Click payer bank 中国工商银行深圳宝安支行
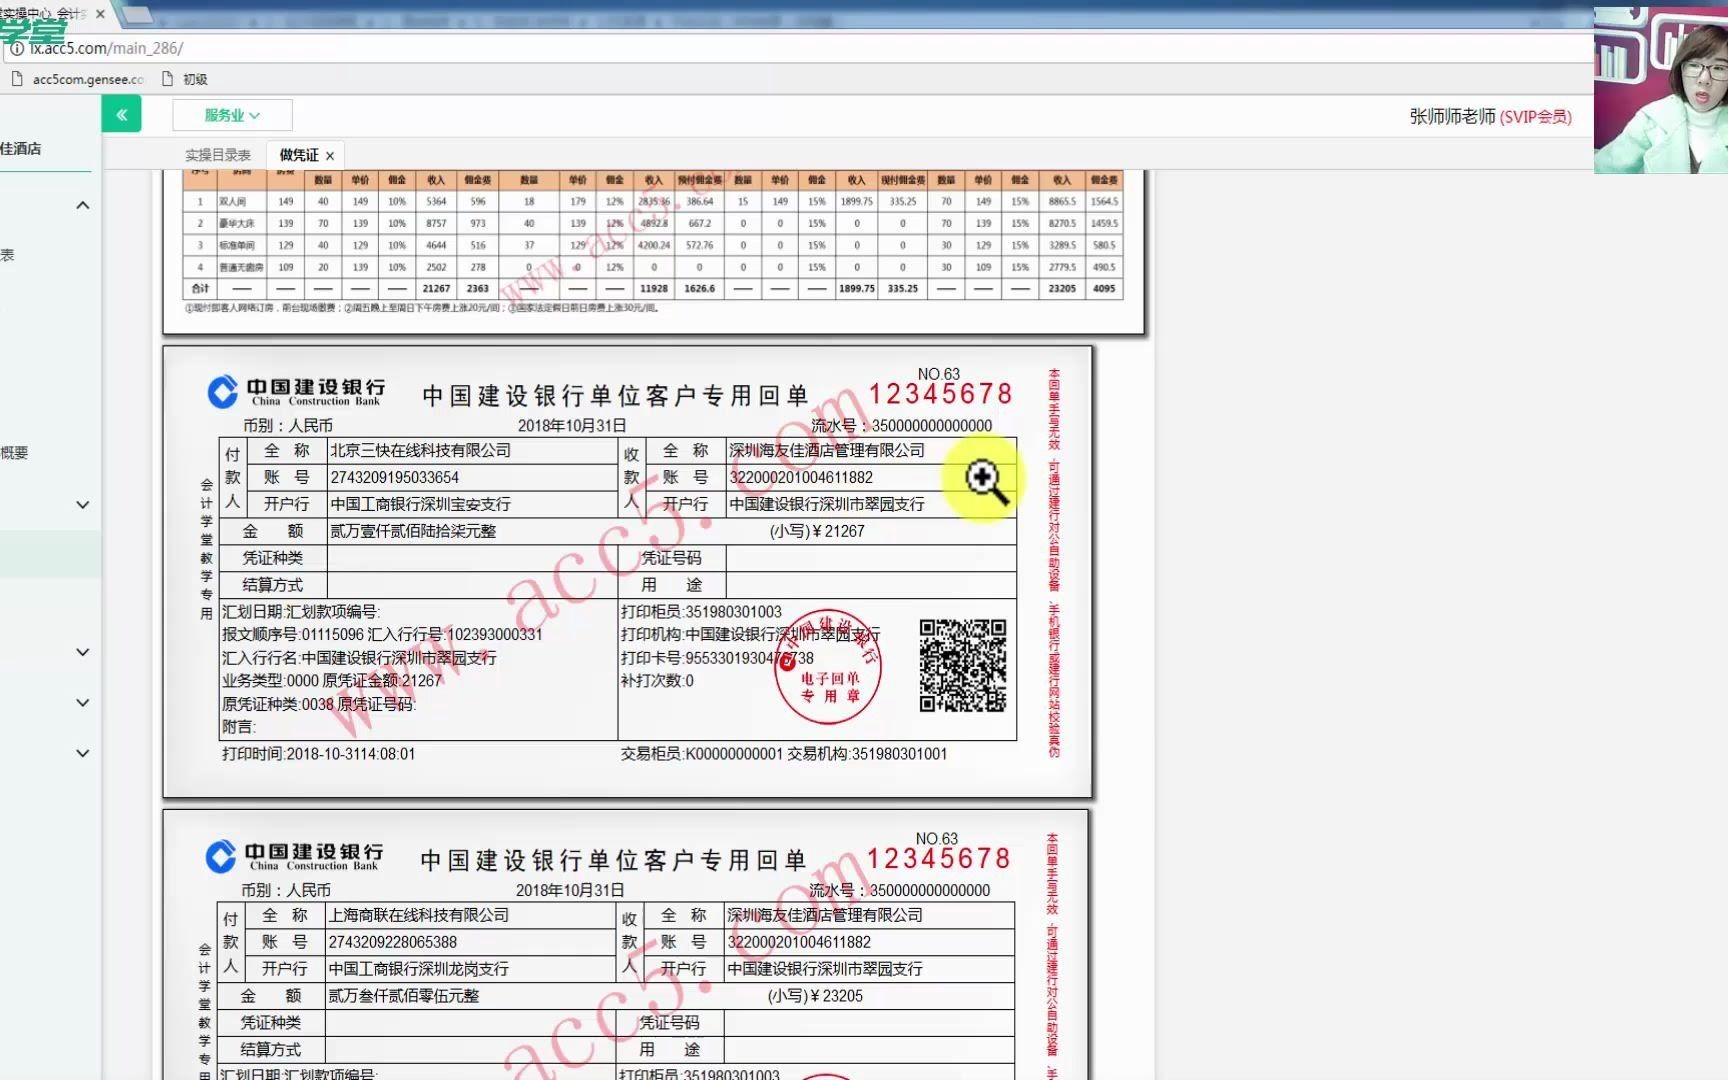Viewport: 1728px width, 1080px height. (421, 505)
